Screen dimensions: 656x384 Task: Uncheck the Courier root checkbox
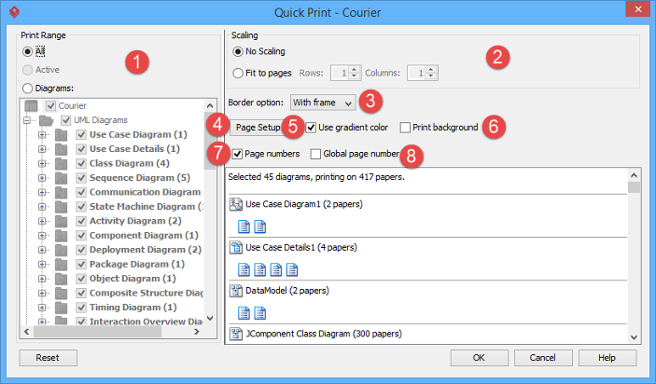click(x=51, y=106)
